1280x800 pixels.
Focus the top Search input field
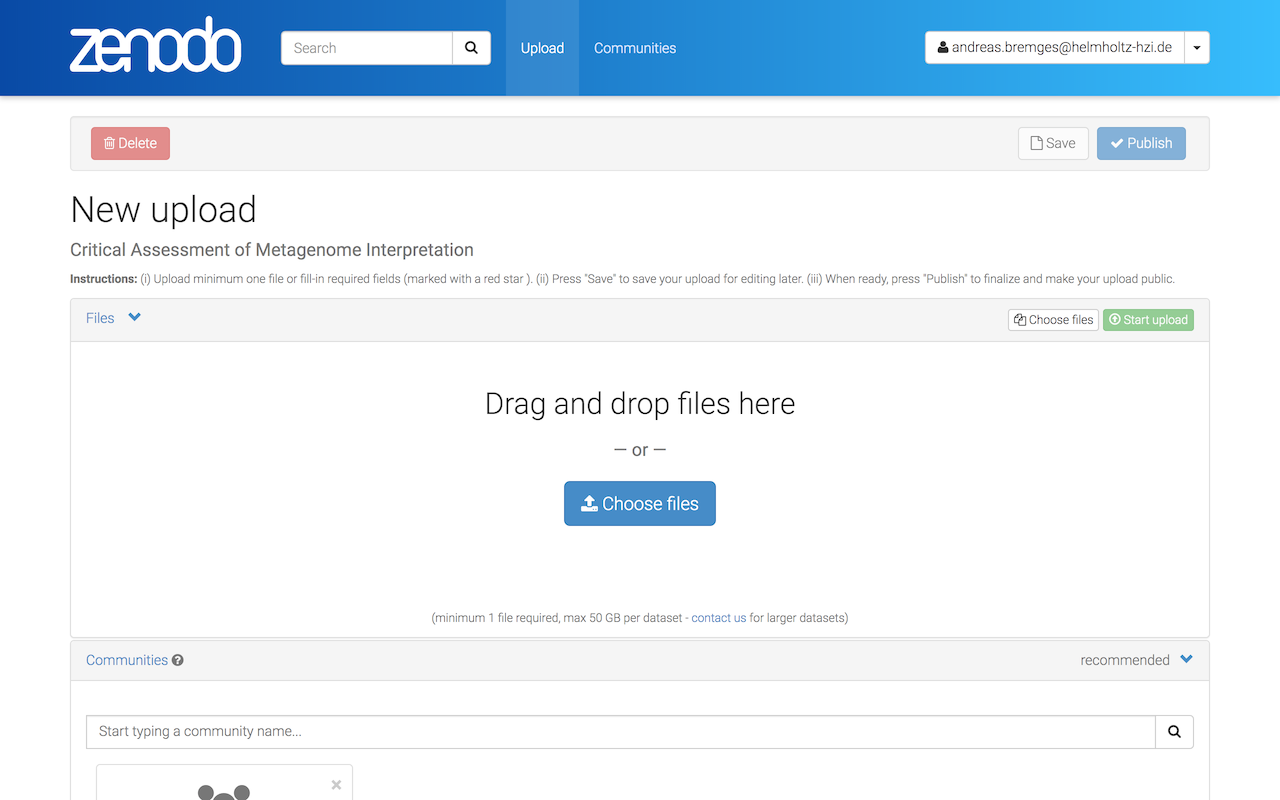tap(367, 48)
